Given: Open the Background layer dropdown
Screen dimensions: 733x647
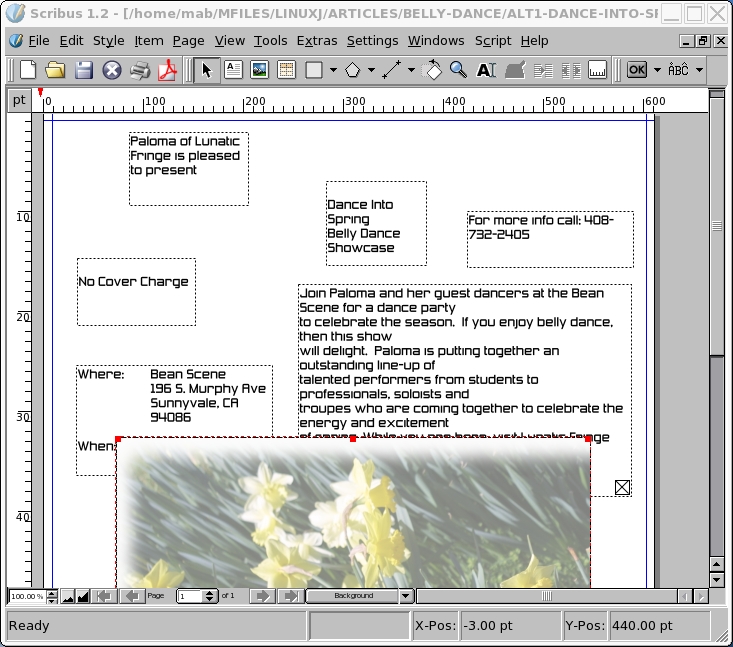Looking at the screenshot, I should (405, 596).
